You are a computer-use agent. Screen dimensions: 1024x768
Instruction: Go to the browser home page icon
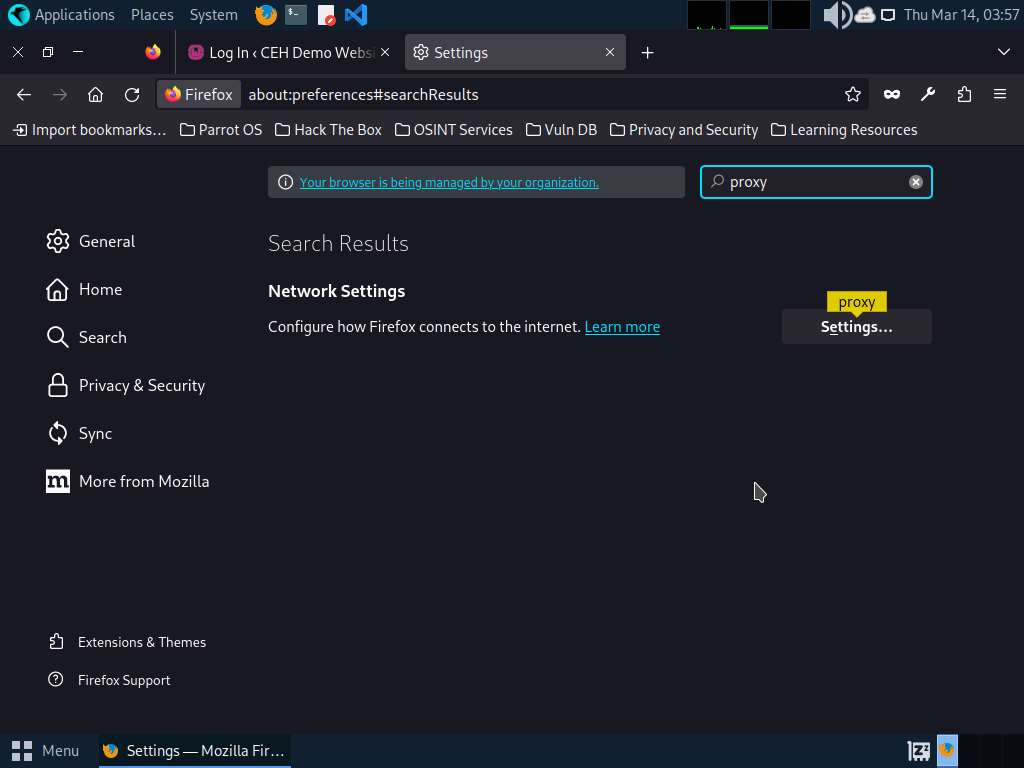tap(96, 94)
